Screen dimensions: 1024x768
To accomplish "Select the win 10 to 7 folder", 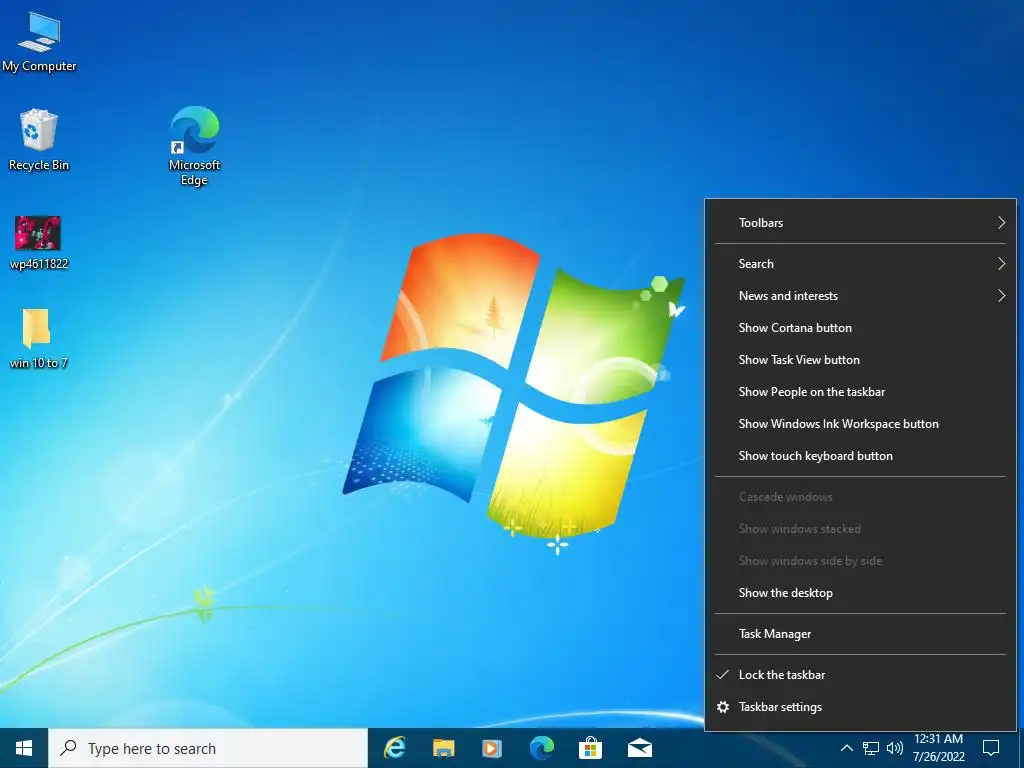I will coord(38,339).
